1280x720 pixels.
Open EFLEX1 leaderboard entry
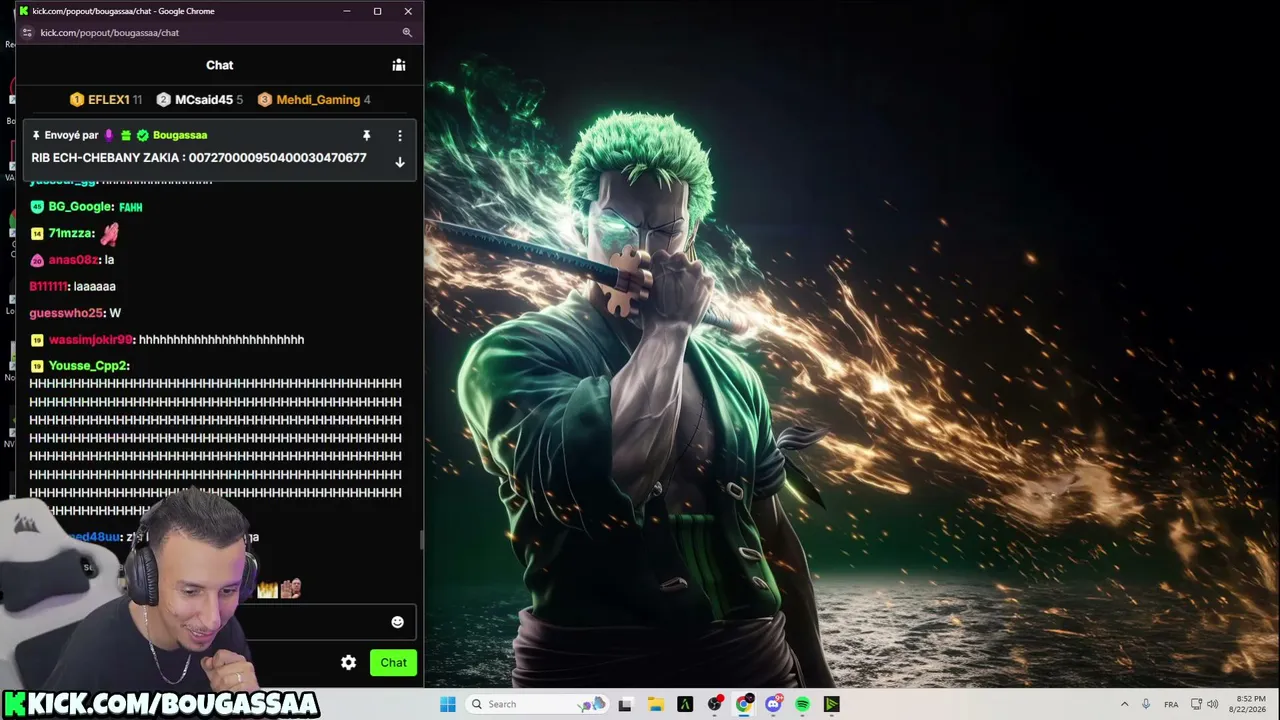(106, 100)
